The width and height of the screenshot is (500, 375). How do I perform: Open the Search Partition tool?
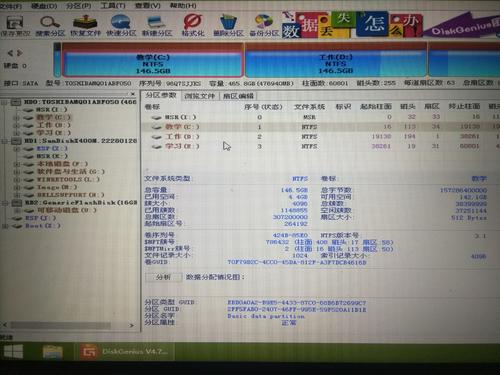(x=50, y=26)
